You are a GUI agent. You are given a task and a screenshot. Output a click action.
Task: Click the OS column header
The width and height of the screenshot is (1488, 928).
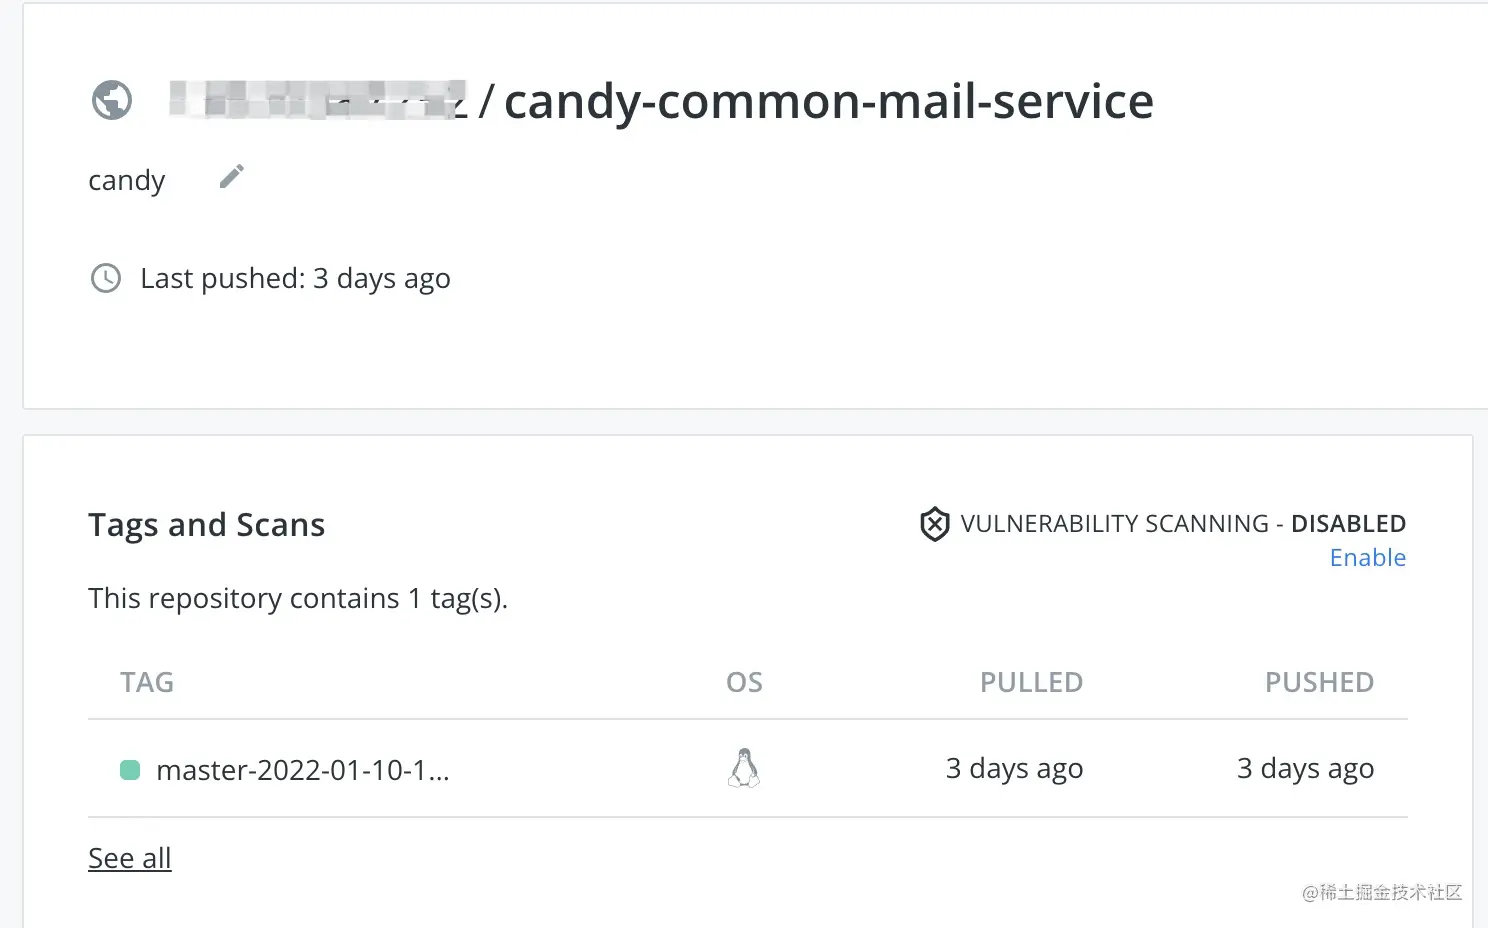744,682
